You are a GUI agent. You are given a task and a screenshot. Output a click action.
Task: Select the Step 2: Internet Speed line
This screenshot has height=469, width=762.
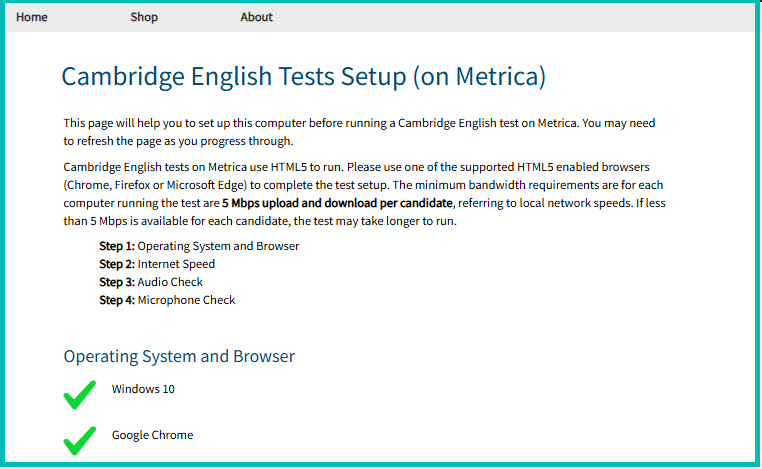coord(157,264)
